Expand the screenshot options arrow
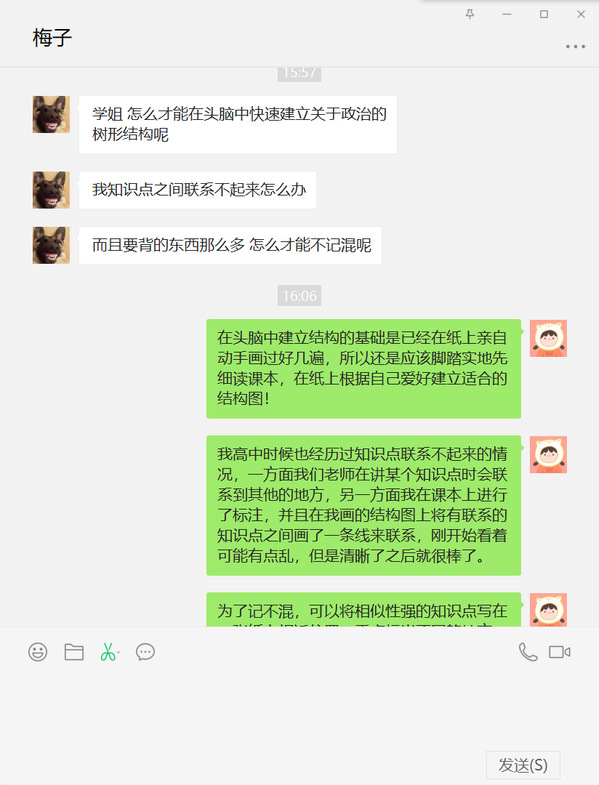The height and width of the screenshot is (785, 599). pyautogui.click(x=119, y=652)
